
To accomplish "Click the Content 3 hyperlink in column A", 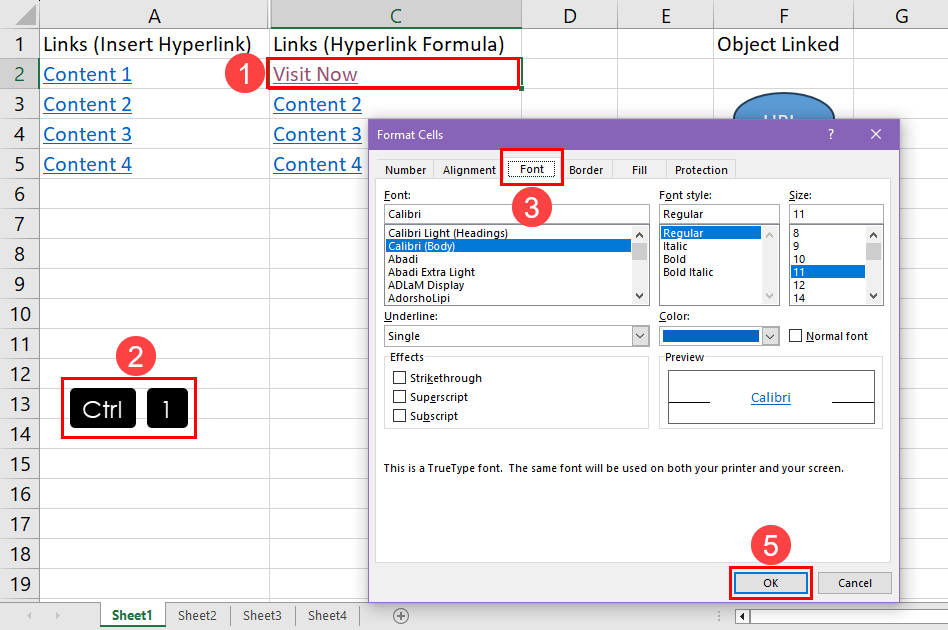I will 87,134.
